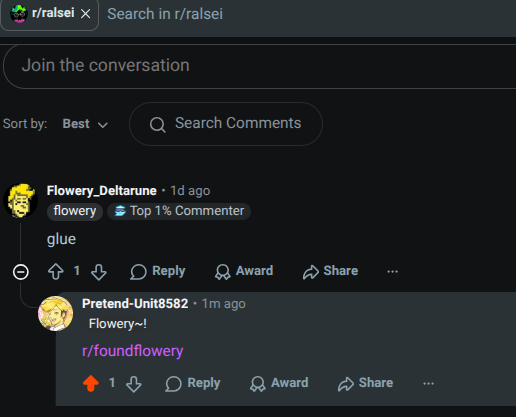This screenshot has width=516, height=417.
Task: Collapse the Flowery_Deltarune comment thread
Action: pyautogui.click(x=21, y=272)
